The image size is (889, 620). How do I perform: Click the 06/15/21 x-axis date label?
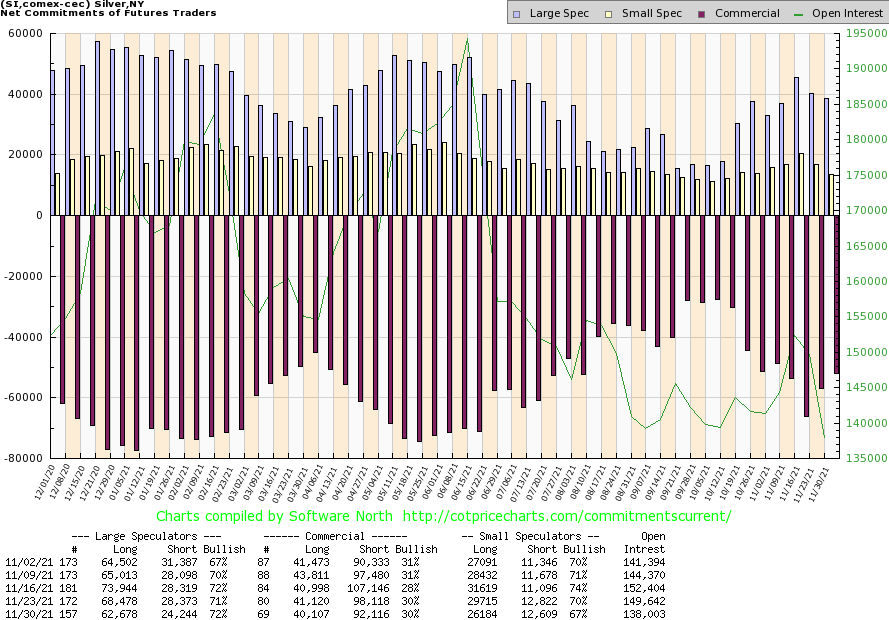[464, 482]
